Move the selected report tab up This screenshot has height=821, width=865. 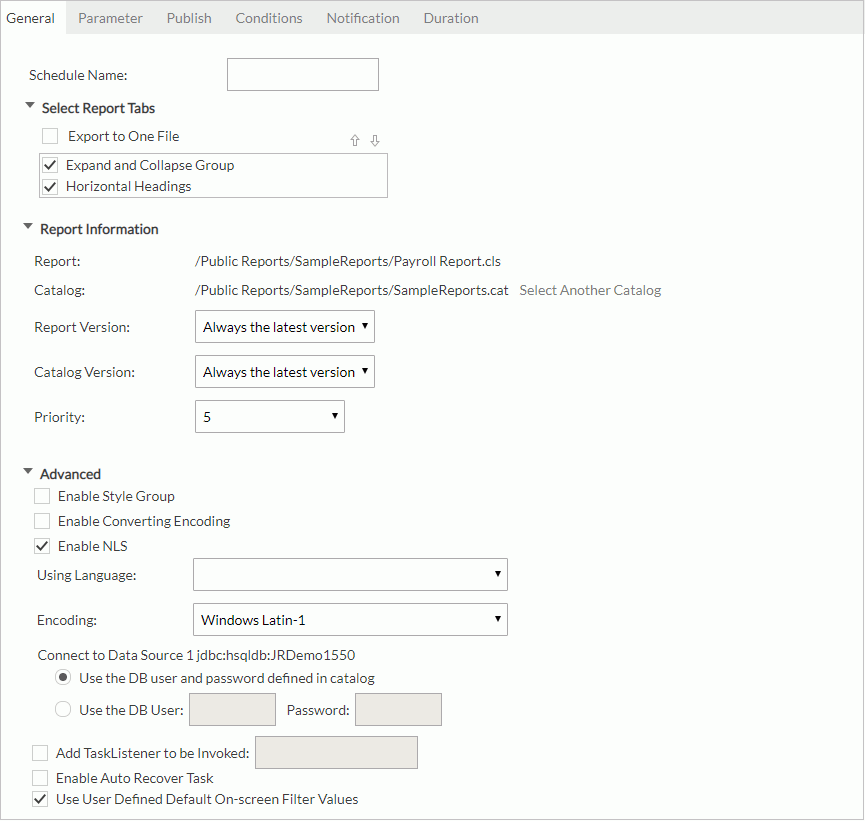(354, 140)
